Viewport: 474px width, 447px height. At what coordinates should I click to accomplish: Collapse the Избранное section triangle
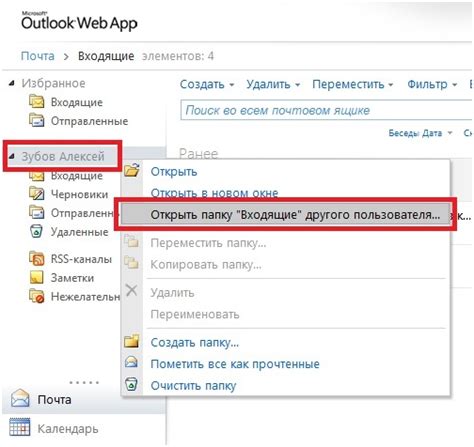point(12,83)
